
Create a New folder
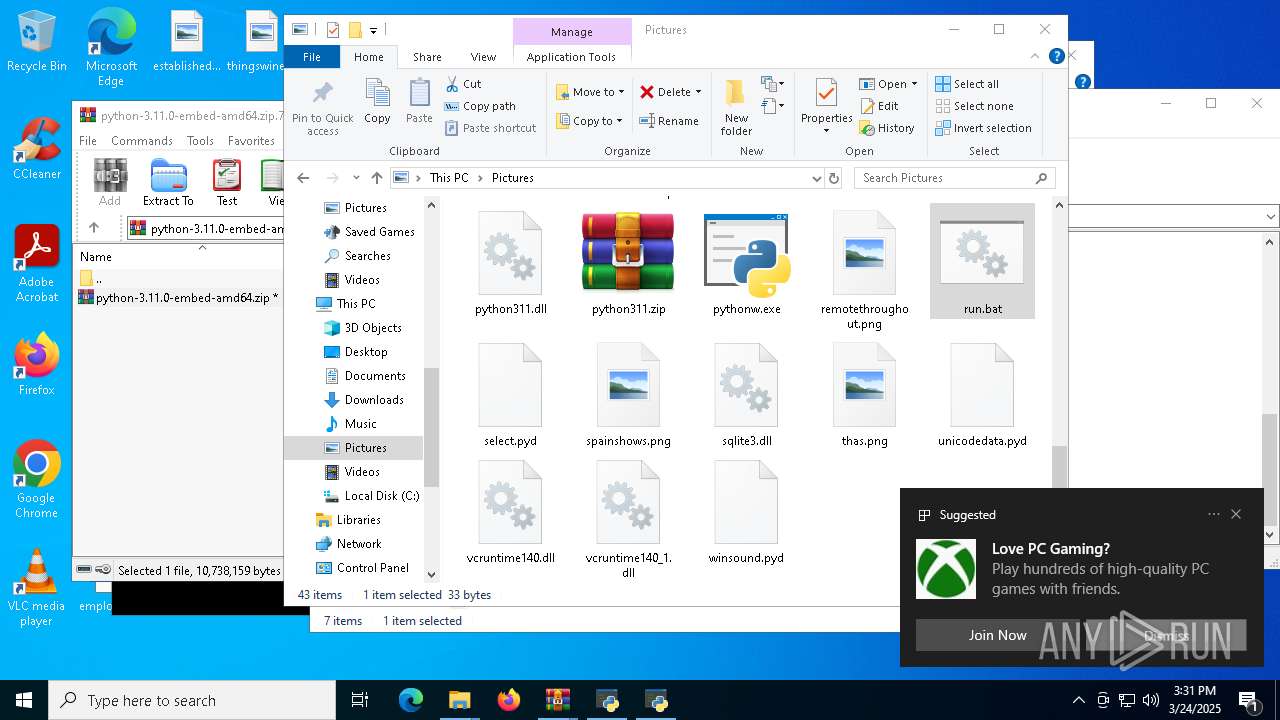pyautogui.click(x=736, y=108)
